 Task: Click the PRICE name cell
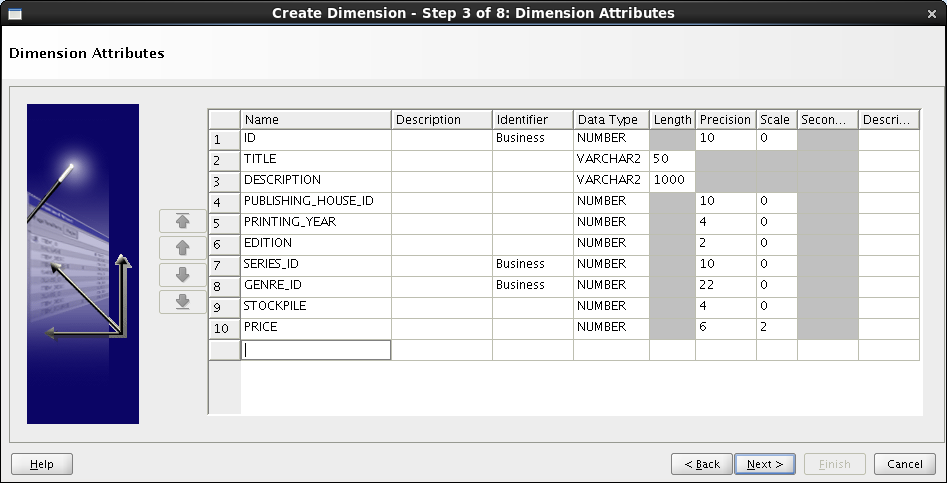[x=316, y=329]
